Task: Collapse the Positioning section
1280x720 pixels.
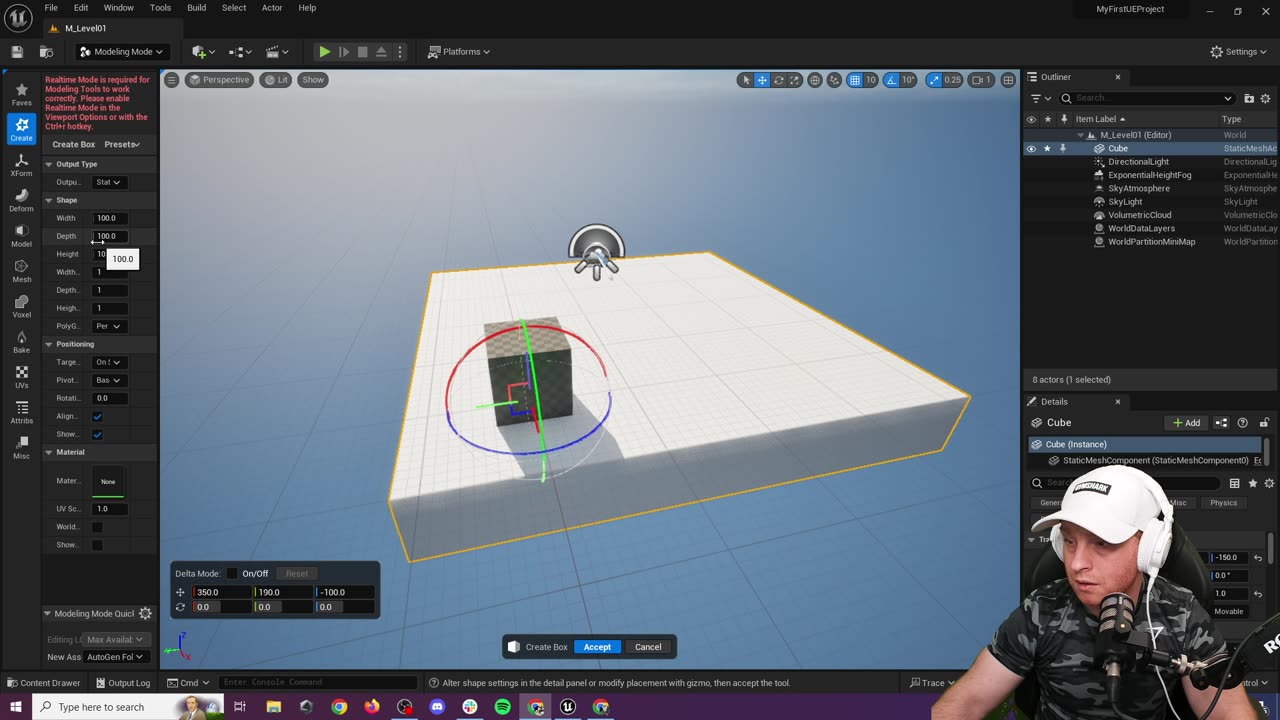Action: pyautogui.click(x=48, y=344)
